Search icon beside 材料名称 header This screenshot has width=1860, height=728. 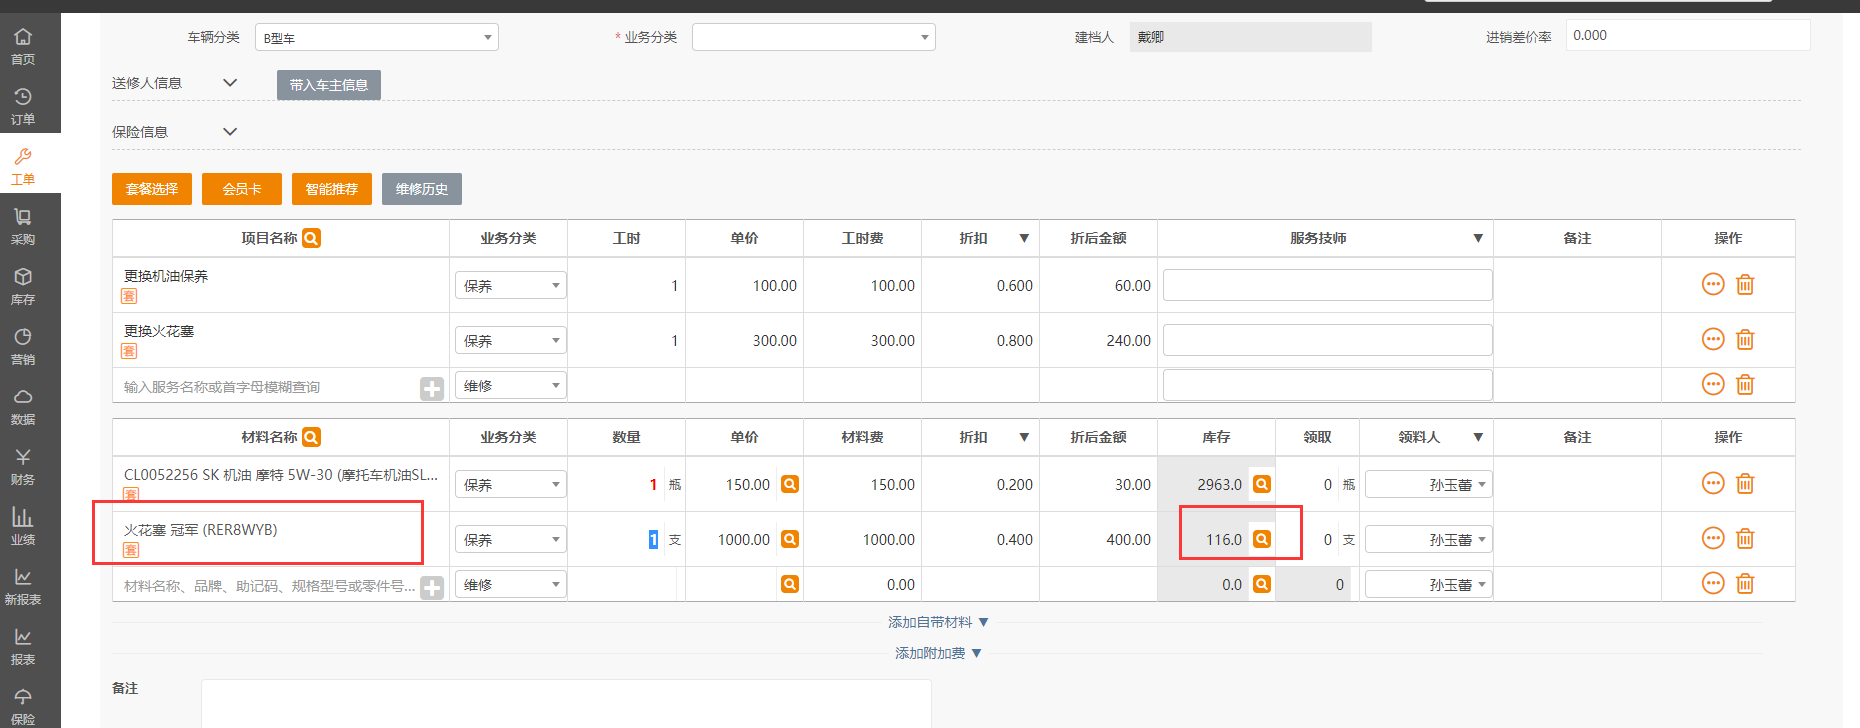point(312,437)
